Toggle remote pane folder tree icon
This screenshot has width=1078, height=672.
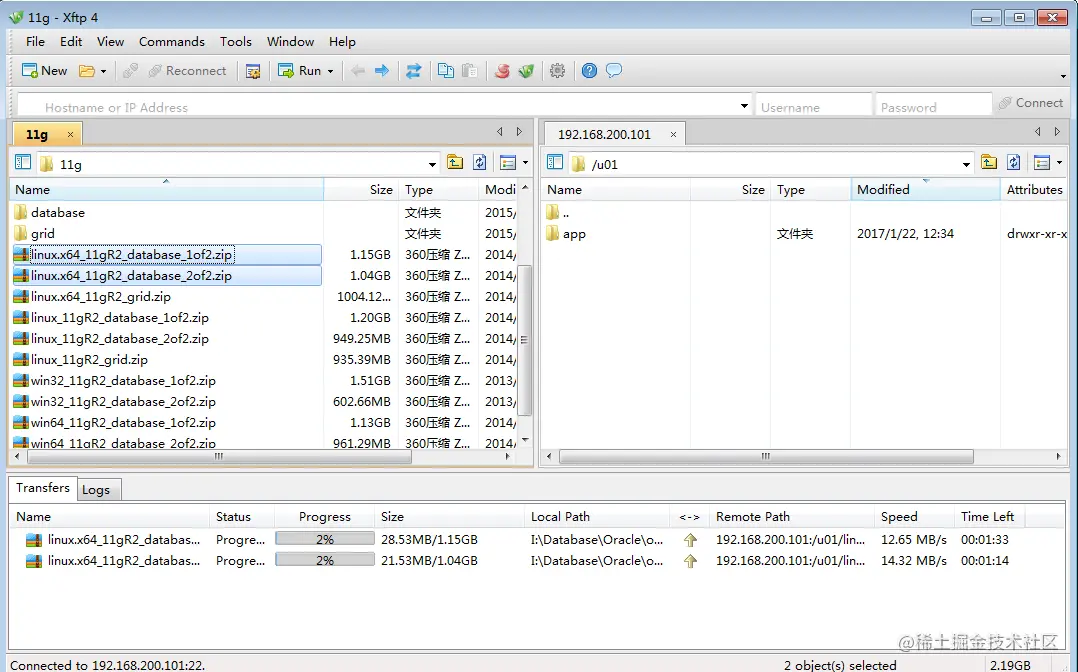click(x=555, y=163)
